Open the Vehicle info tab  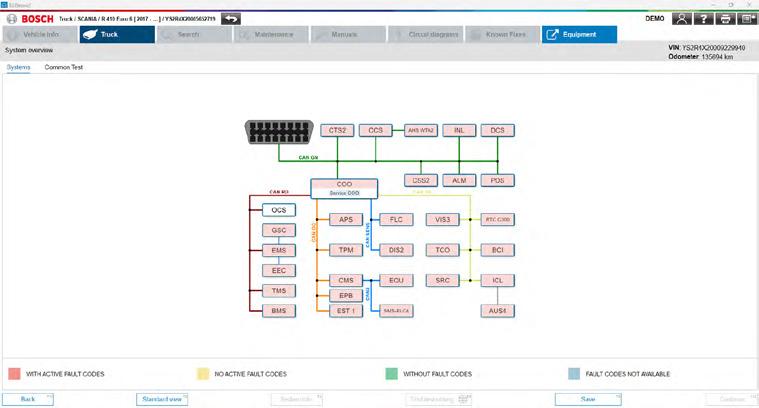coord(40,34)
